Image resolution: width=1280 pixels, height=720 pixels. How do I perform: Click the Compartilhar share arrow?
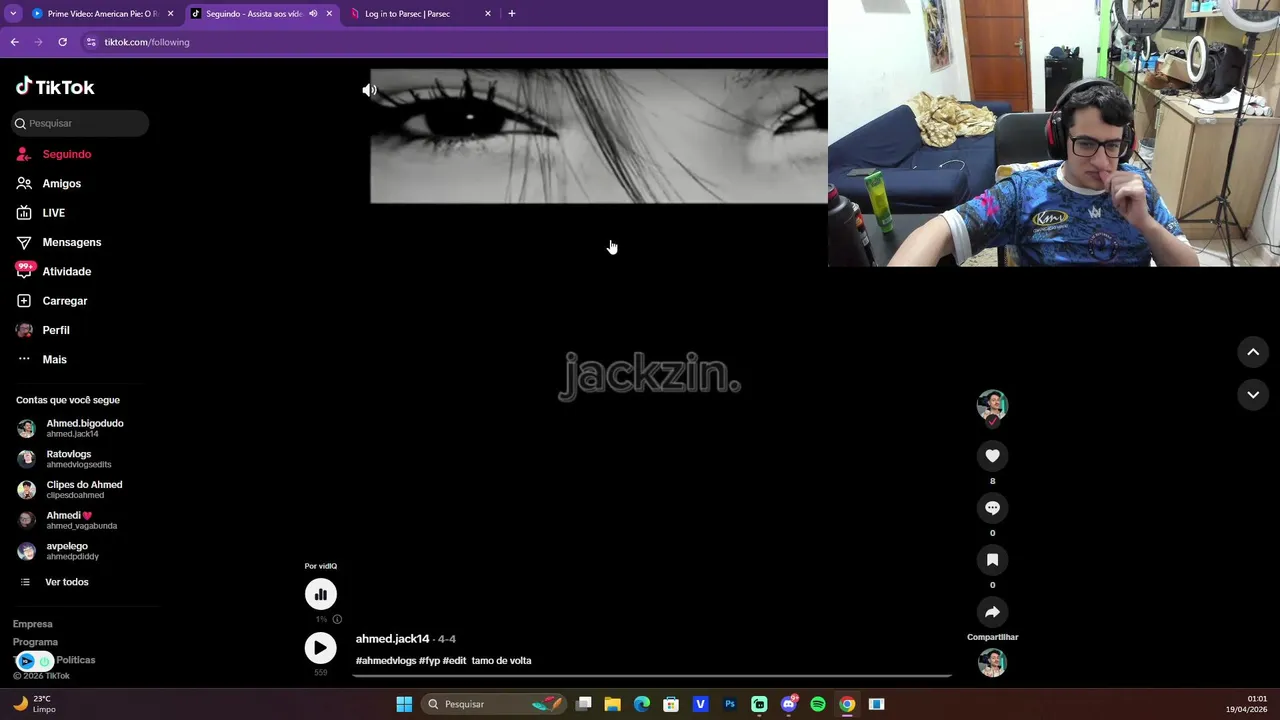(x=992, y=612)
